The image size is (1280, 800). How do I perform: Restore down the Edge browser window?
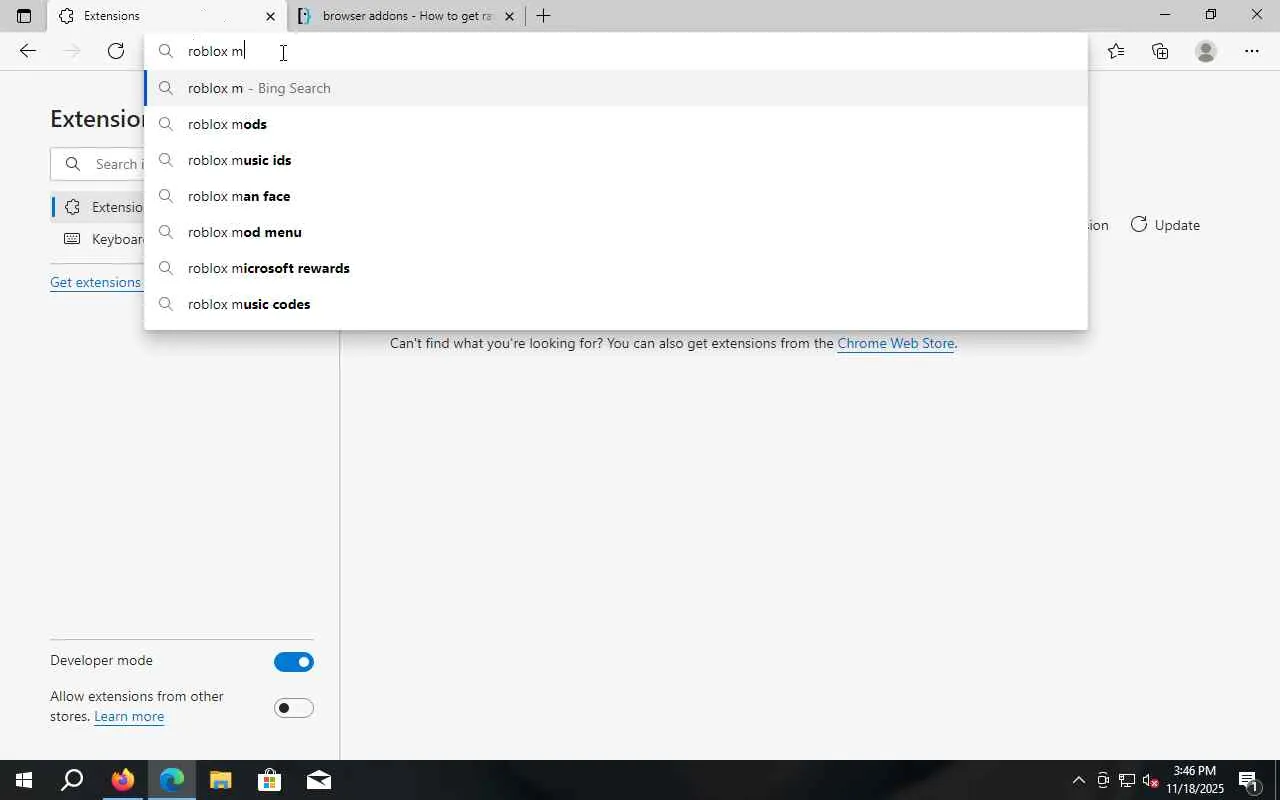1210,15
